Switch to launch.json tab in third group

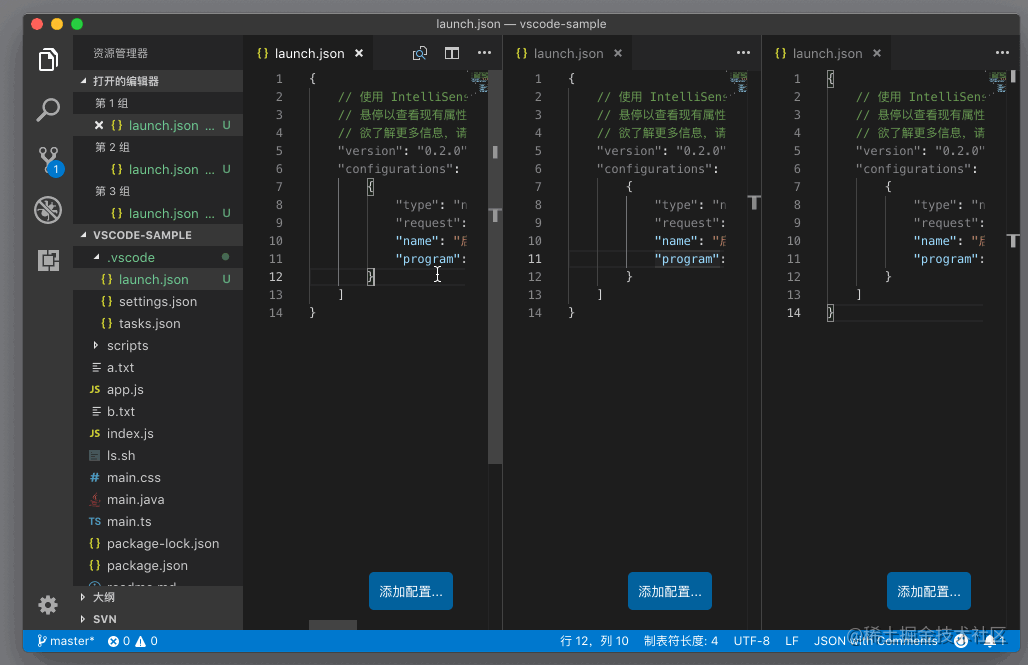[827, 54]
